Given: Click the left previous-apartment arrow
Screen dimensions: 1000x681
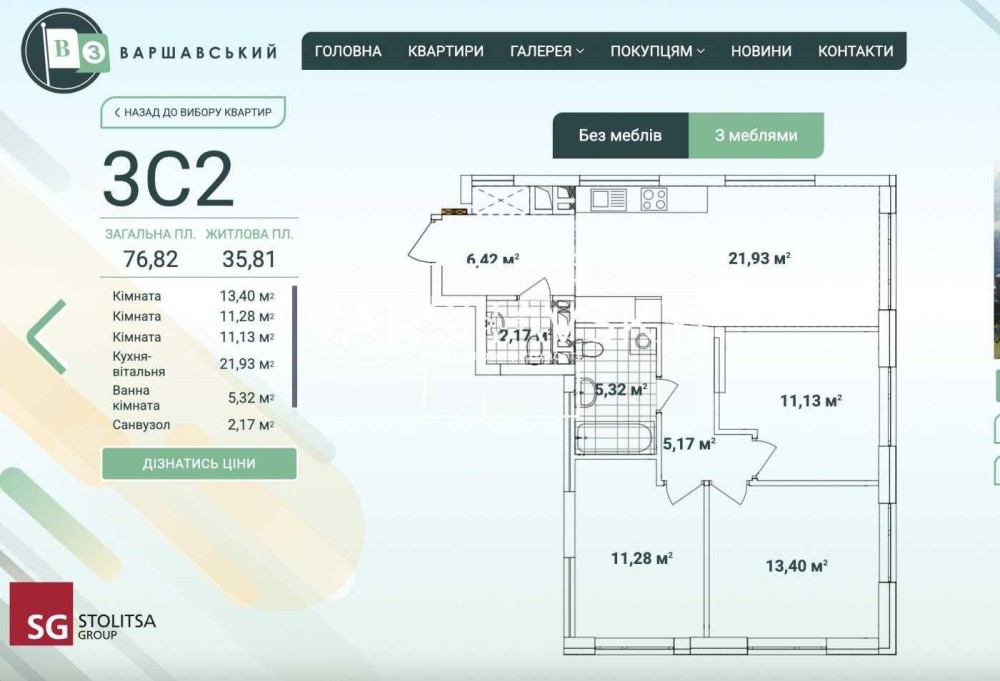Looking at the screenshot, I should pyautogui.click(x=47, y=337).
